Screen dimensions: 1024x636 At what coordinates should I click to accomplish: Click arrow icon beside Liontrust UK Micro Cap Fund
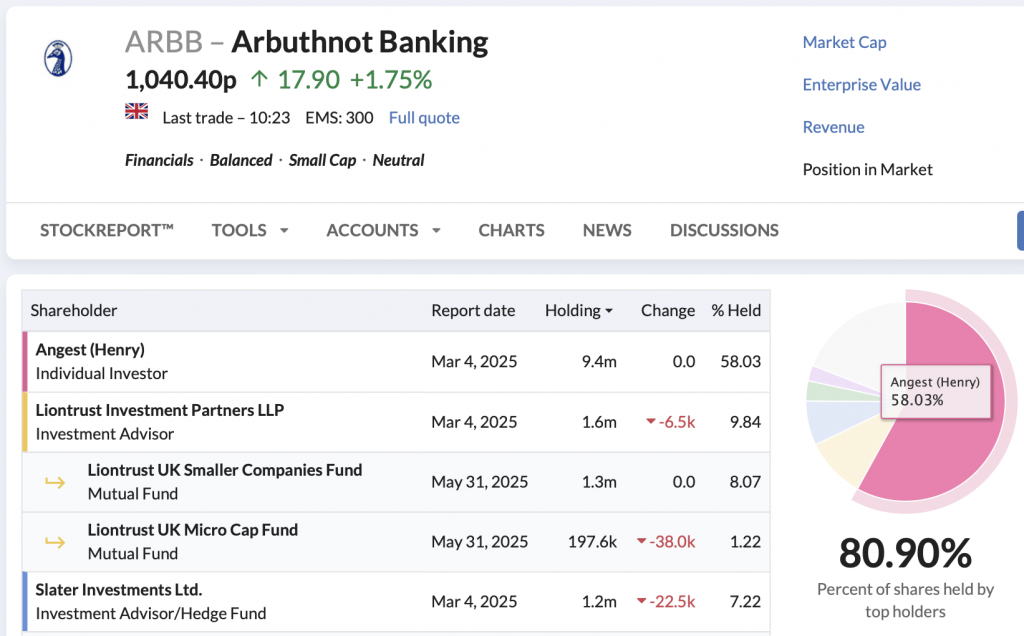(56, 542)
